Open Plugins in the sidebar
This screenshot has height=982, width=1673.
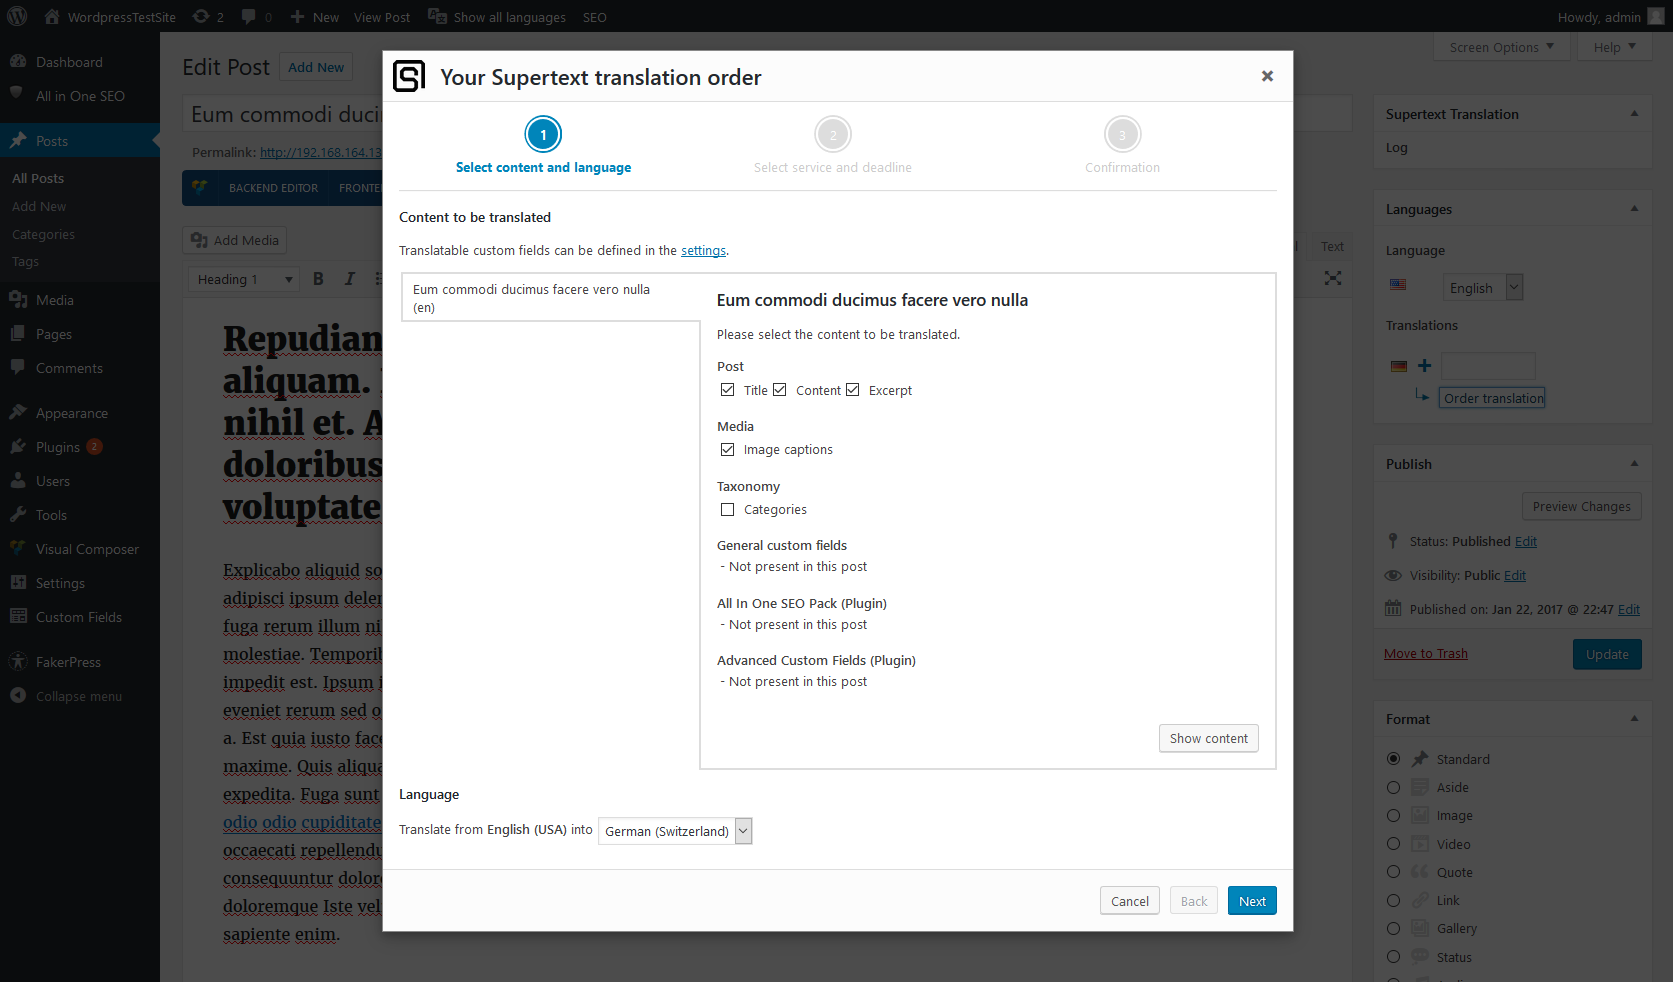[x=80, y=447]
